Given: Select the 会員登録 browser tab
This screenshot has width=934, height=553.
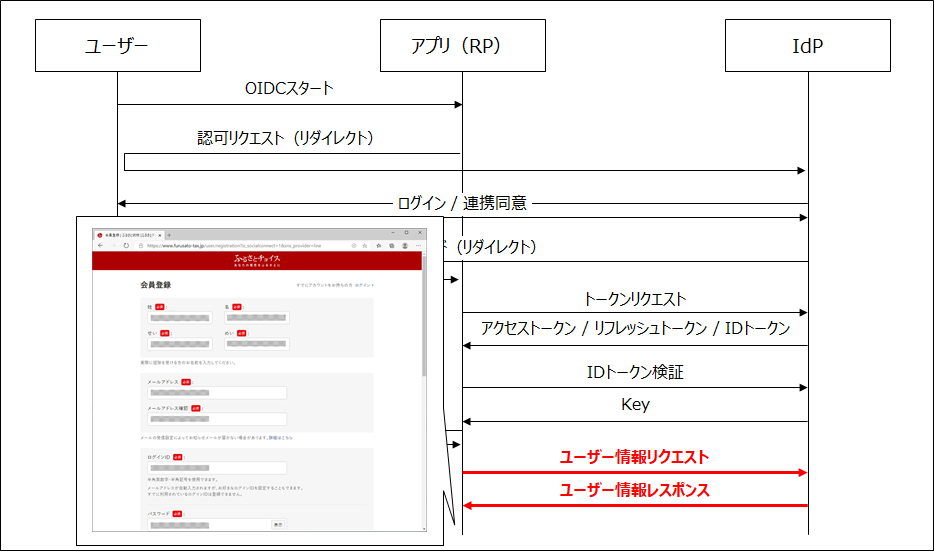Looking at the screenshot, I should (x=130, y=235).
